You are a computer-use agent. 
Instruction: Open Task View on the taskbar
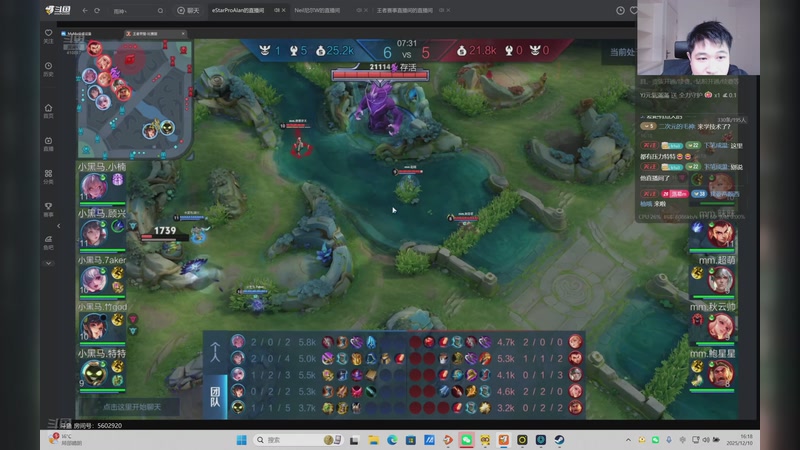(x=354, y=440)
